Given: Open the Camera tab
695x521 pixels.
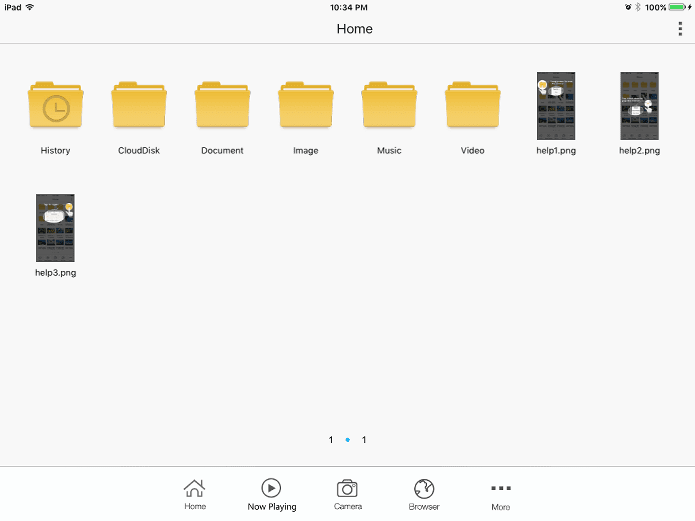Looking at the screenshot, I should coord(348,494).
